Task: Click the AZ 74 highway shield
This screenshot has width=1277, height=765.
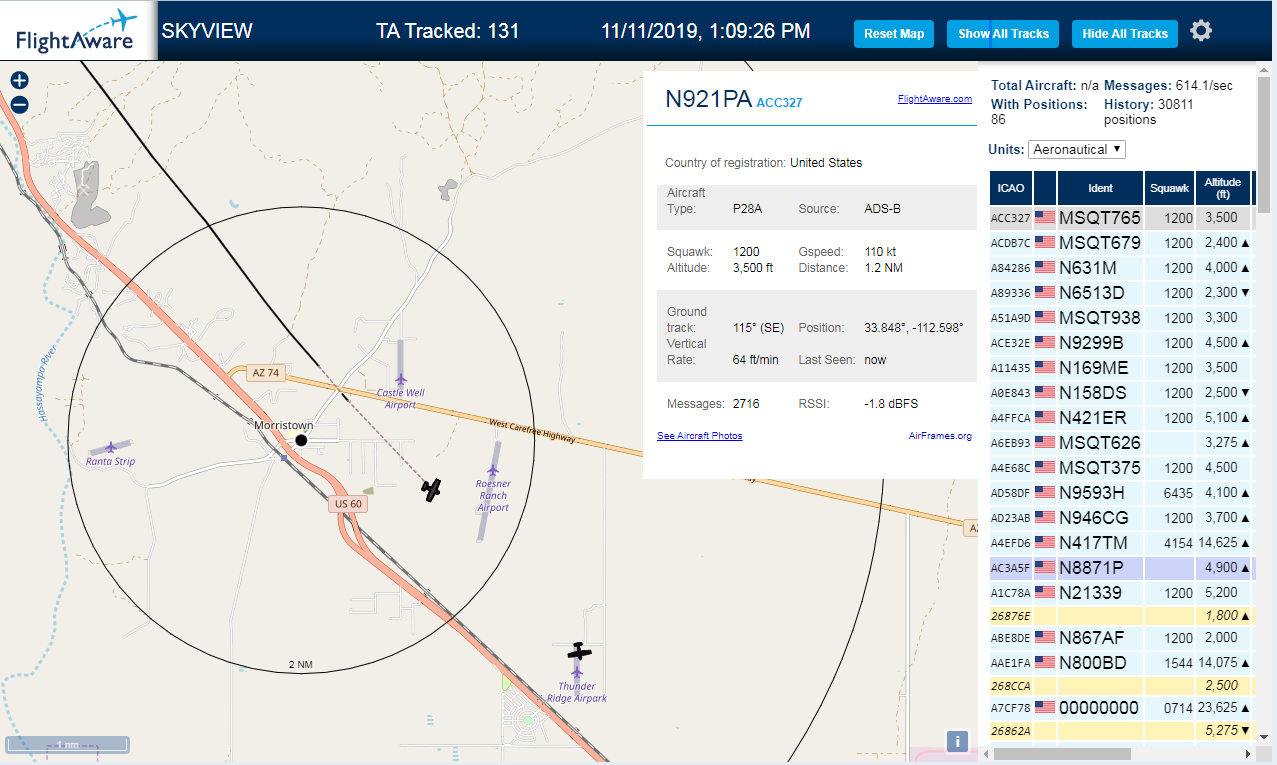Action: click(x=266, y=373)
